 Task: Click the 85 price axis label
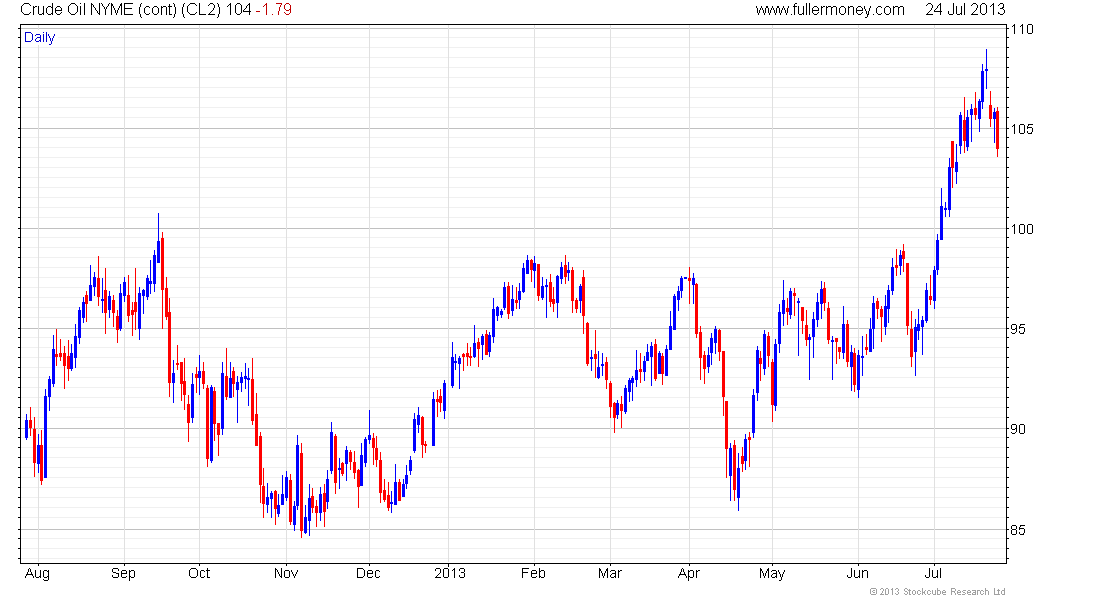(1018, 530)
